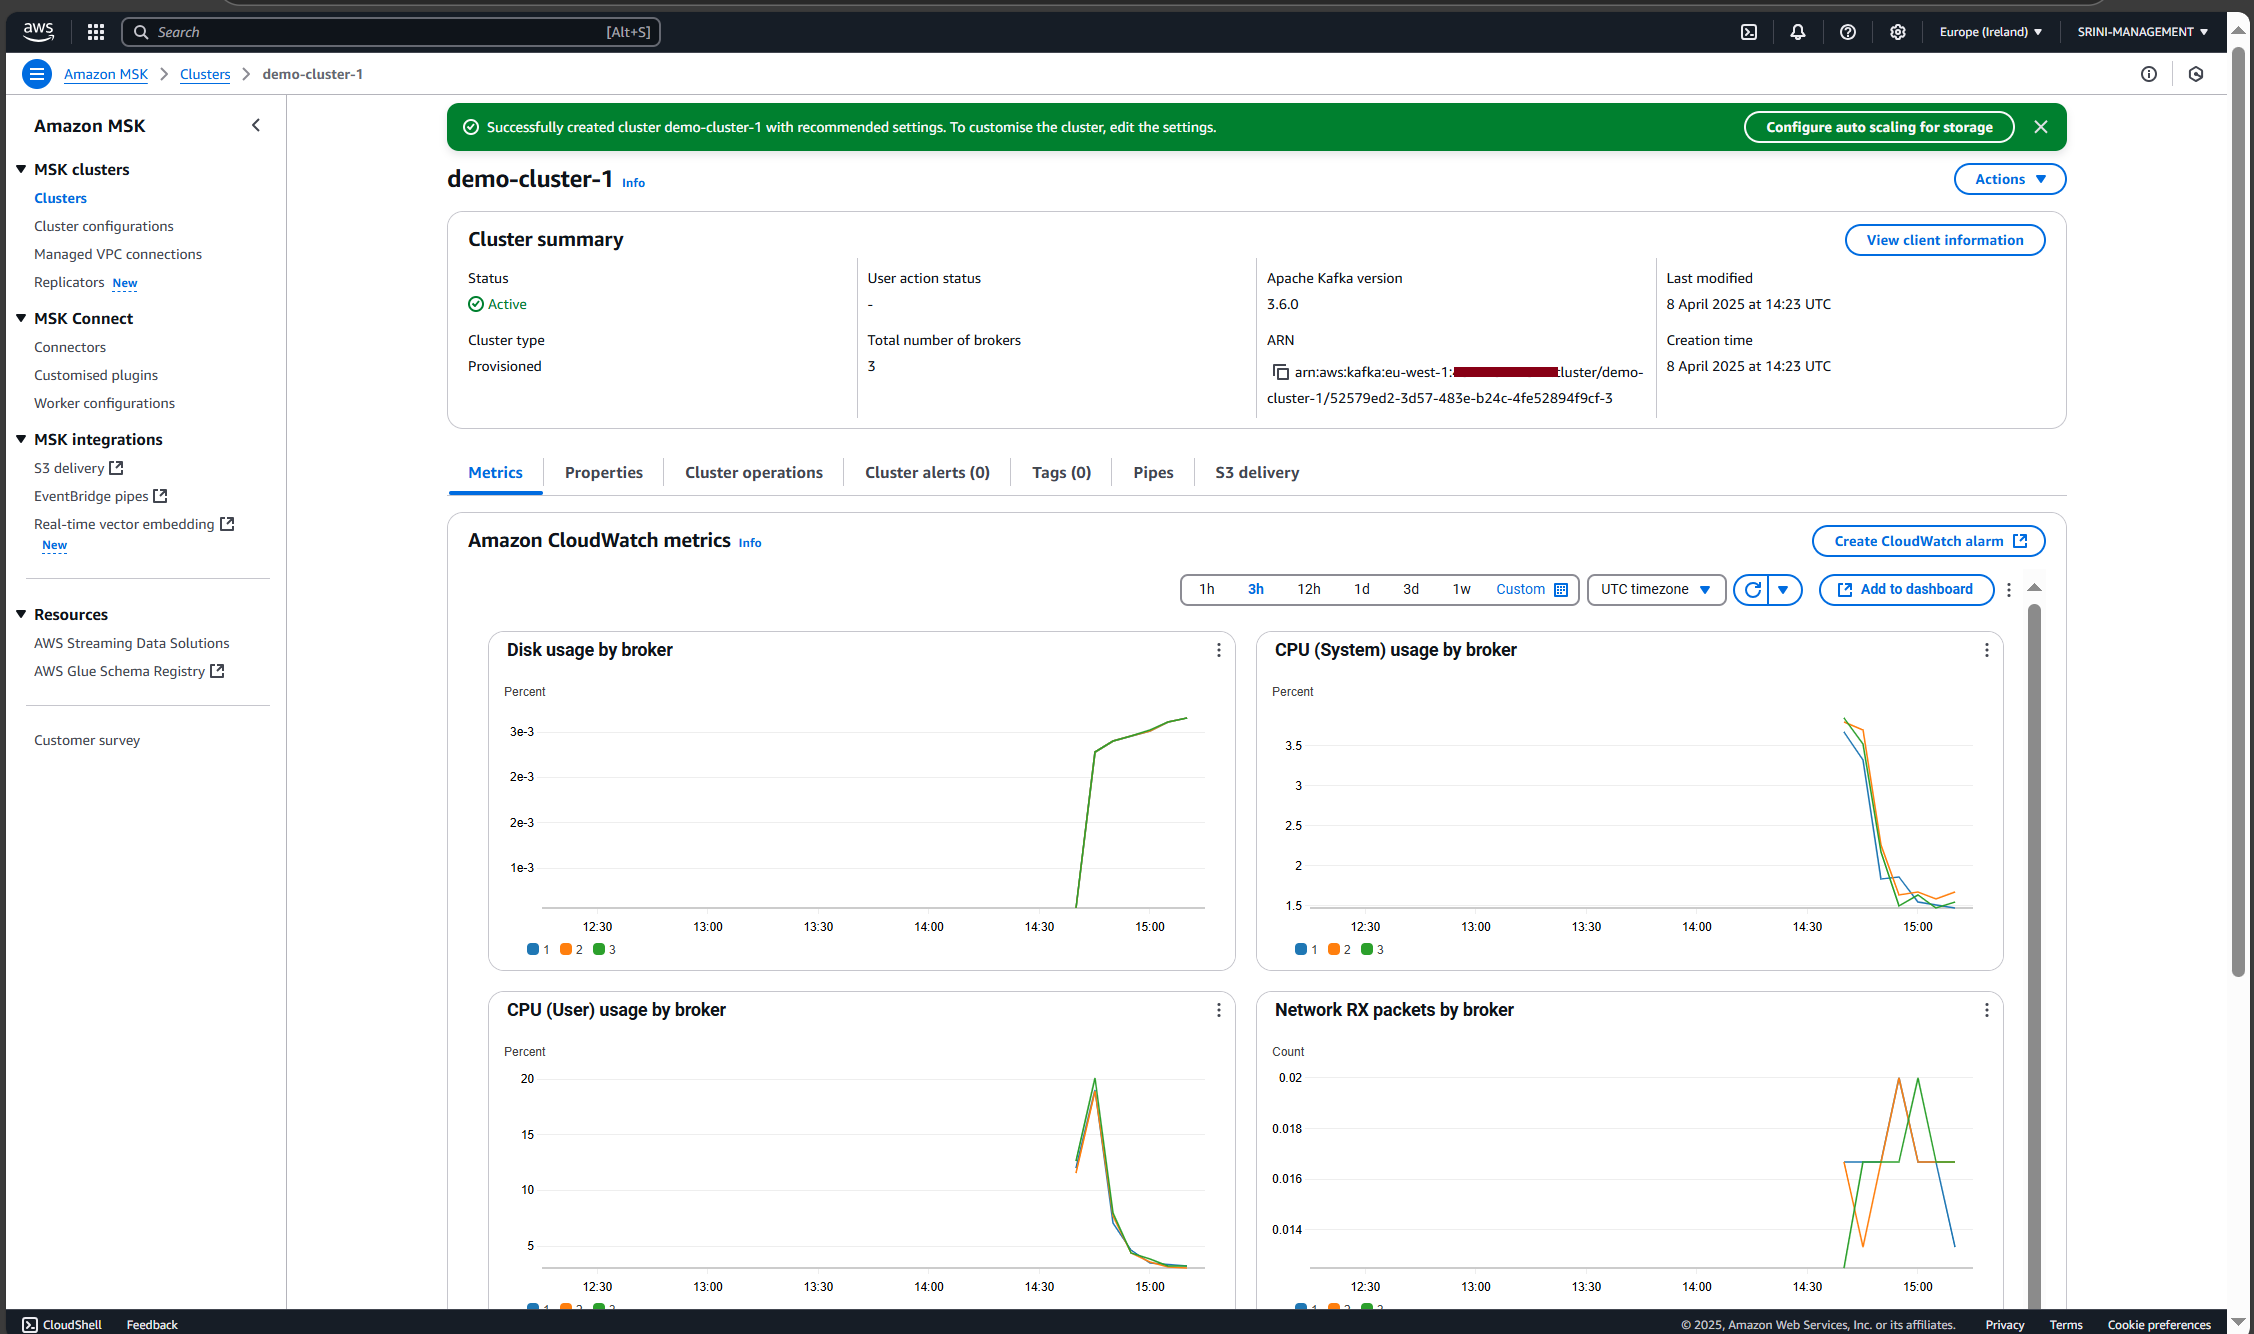
Task: Switch to the S3 delivery tab
Action: click(x=1257, y=472)
